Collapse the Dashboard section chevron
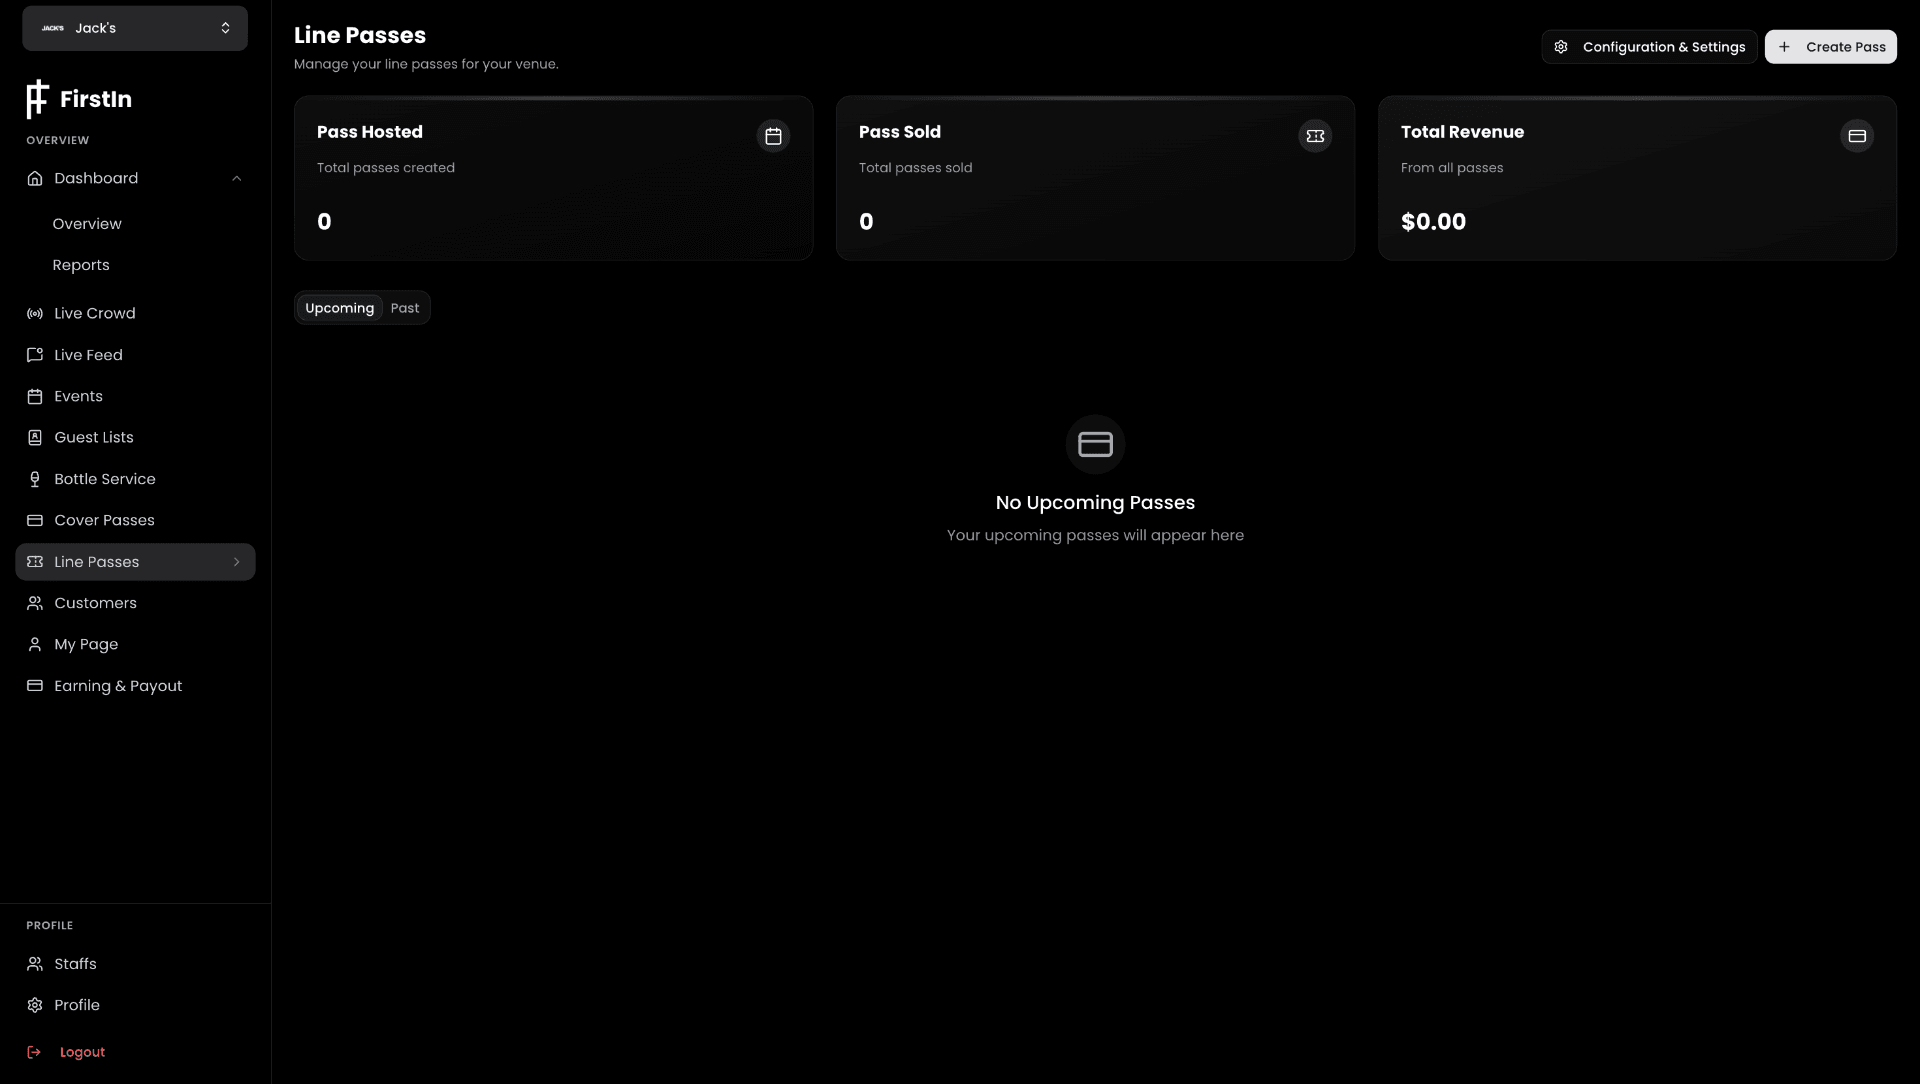The height and width of the screenshot is (1084, 1920). [x=237, y=177]
